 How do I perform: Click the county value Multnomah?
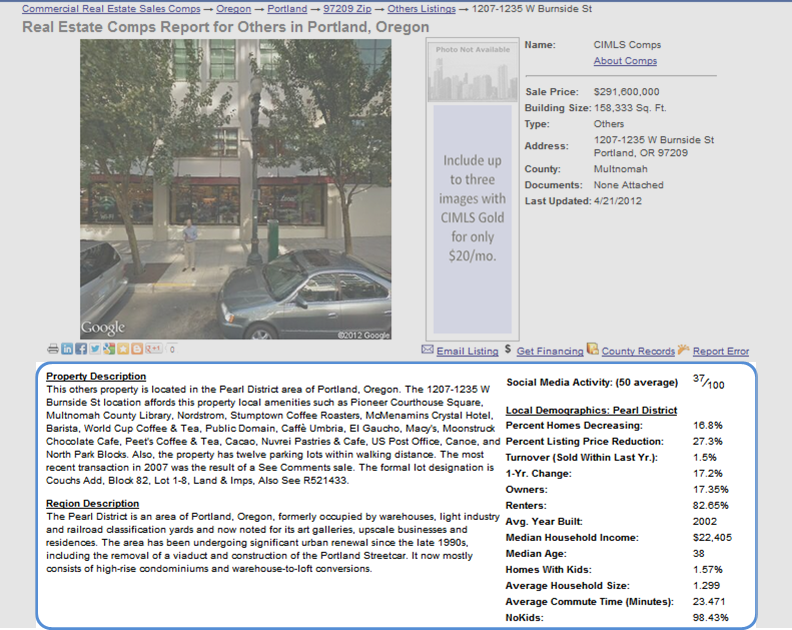coord(620,169)
